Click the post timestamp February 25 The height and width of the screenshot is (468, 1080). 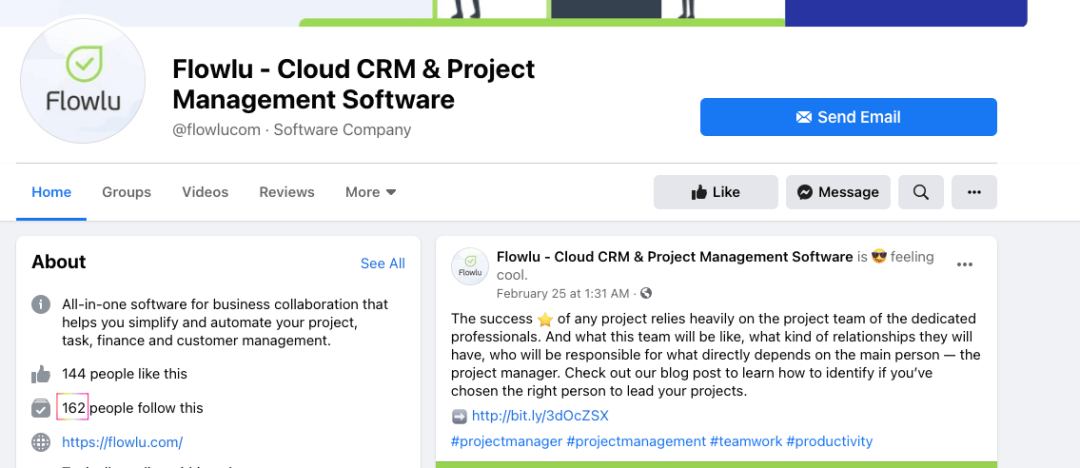(x=563, y=294)
